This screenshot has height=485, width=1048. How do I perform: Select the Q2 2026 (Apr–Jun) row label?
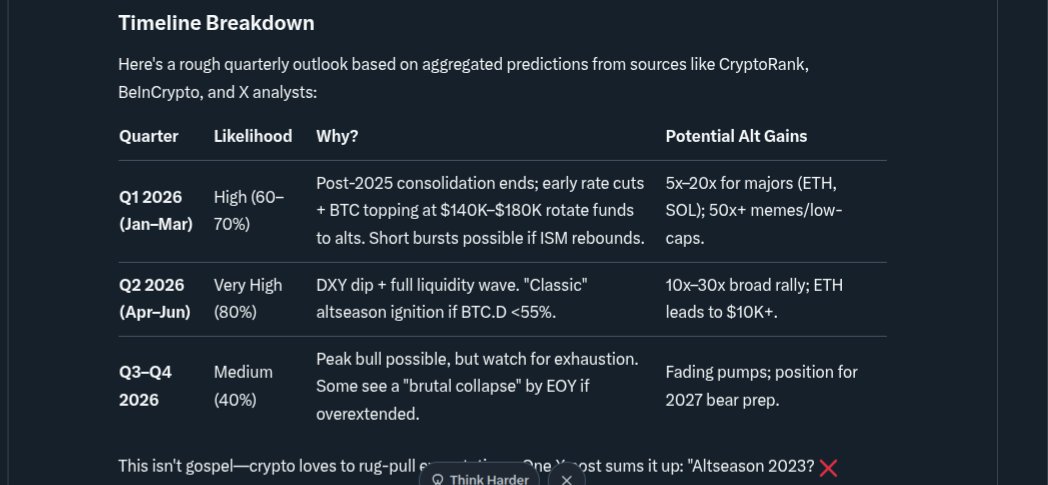pyautogui.click(x=154, y=299)
